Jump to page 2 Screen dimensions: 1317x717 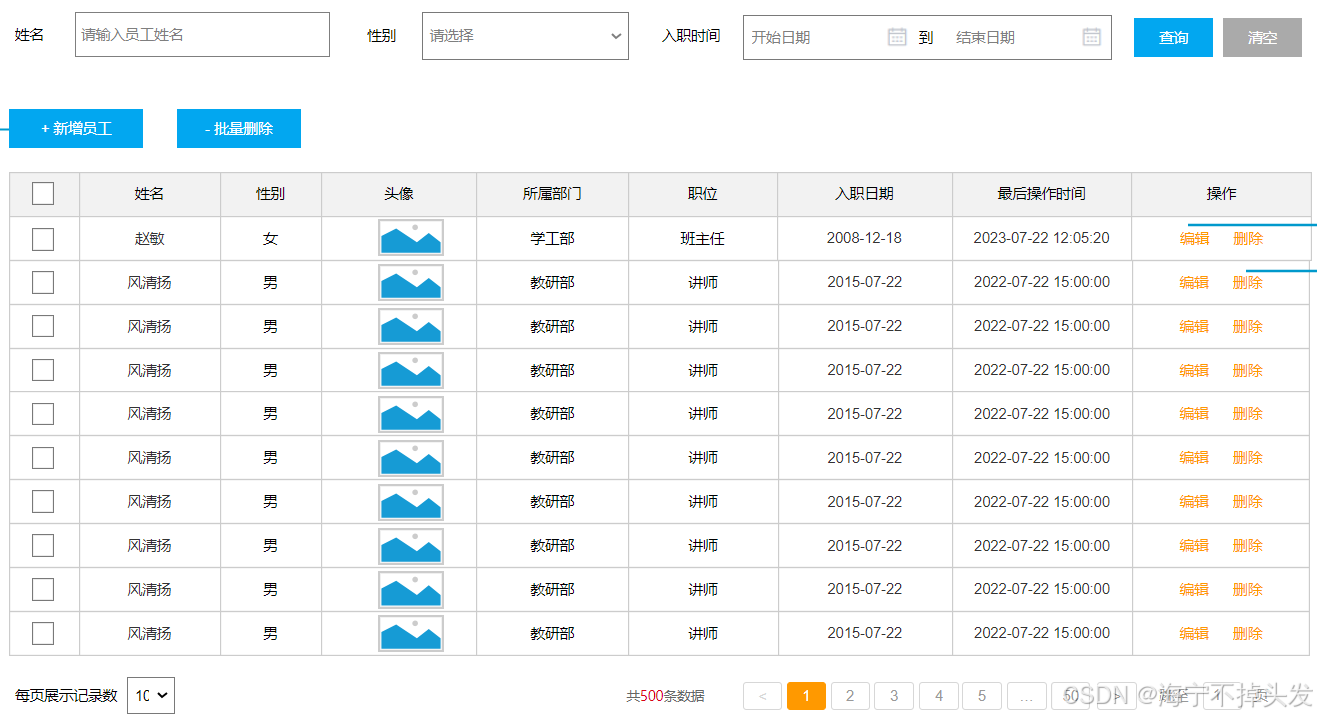point(850,696)
